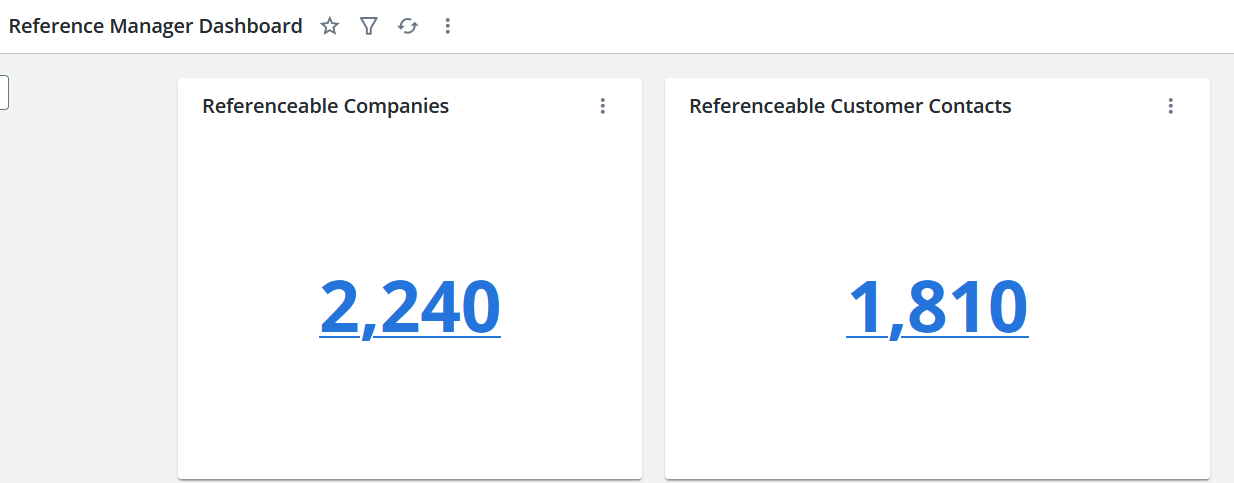
Task: Click the gray gap between the two cards
Action: pos(653,278)
